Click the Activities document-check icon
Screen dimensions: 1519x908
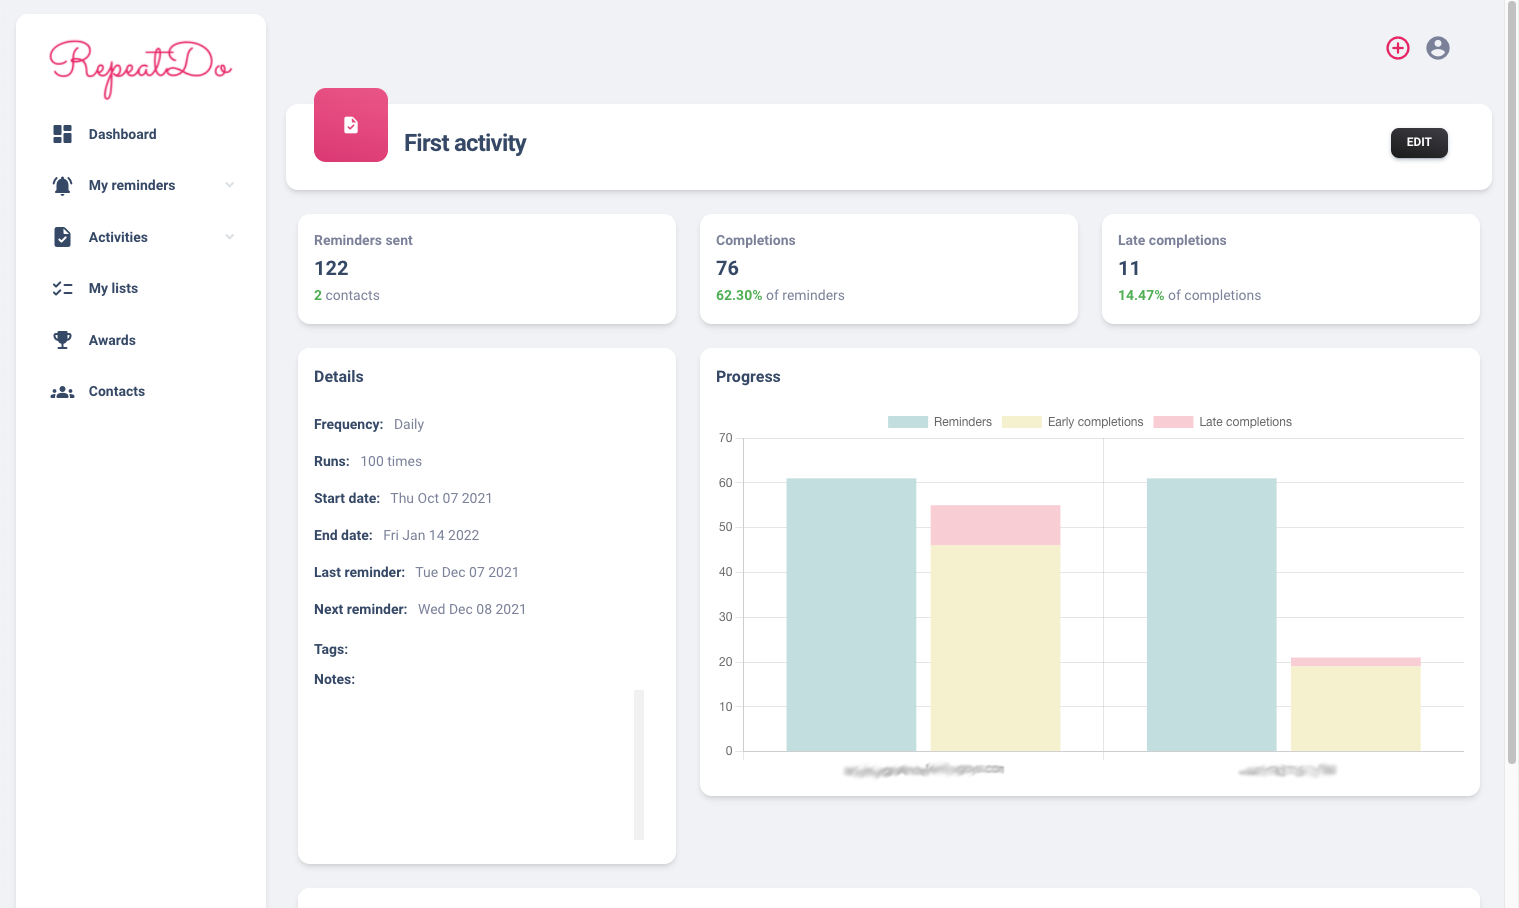63,237
